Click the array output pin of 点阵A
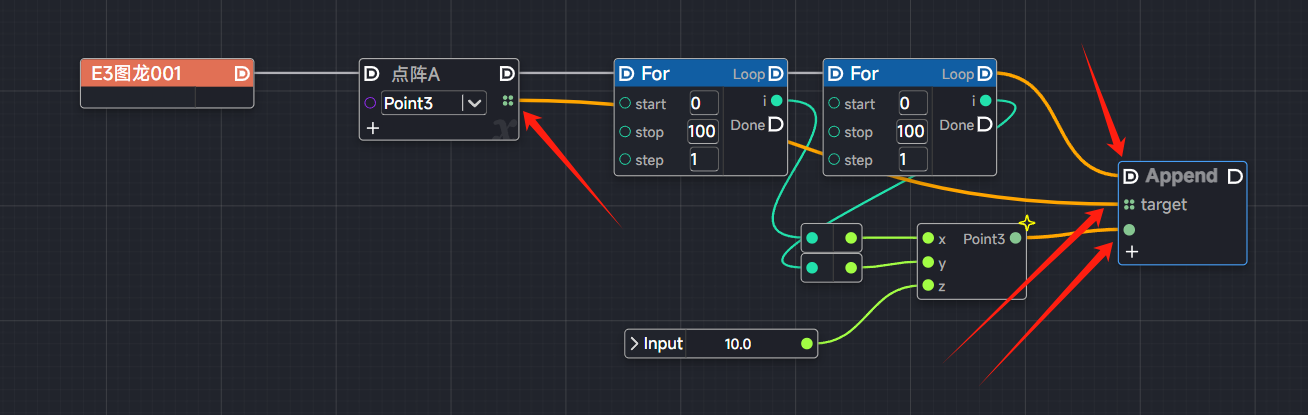This screenshot has width=1308, height=415. point(508,101)
